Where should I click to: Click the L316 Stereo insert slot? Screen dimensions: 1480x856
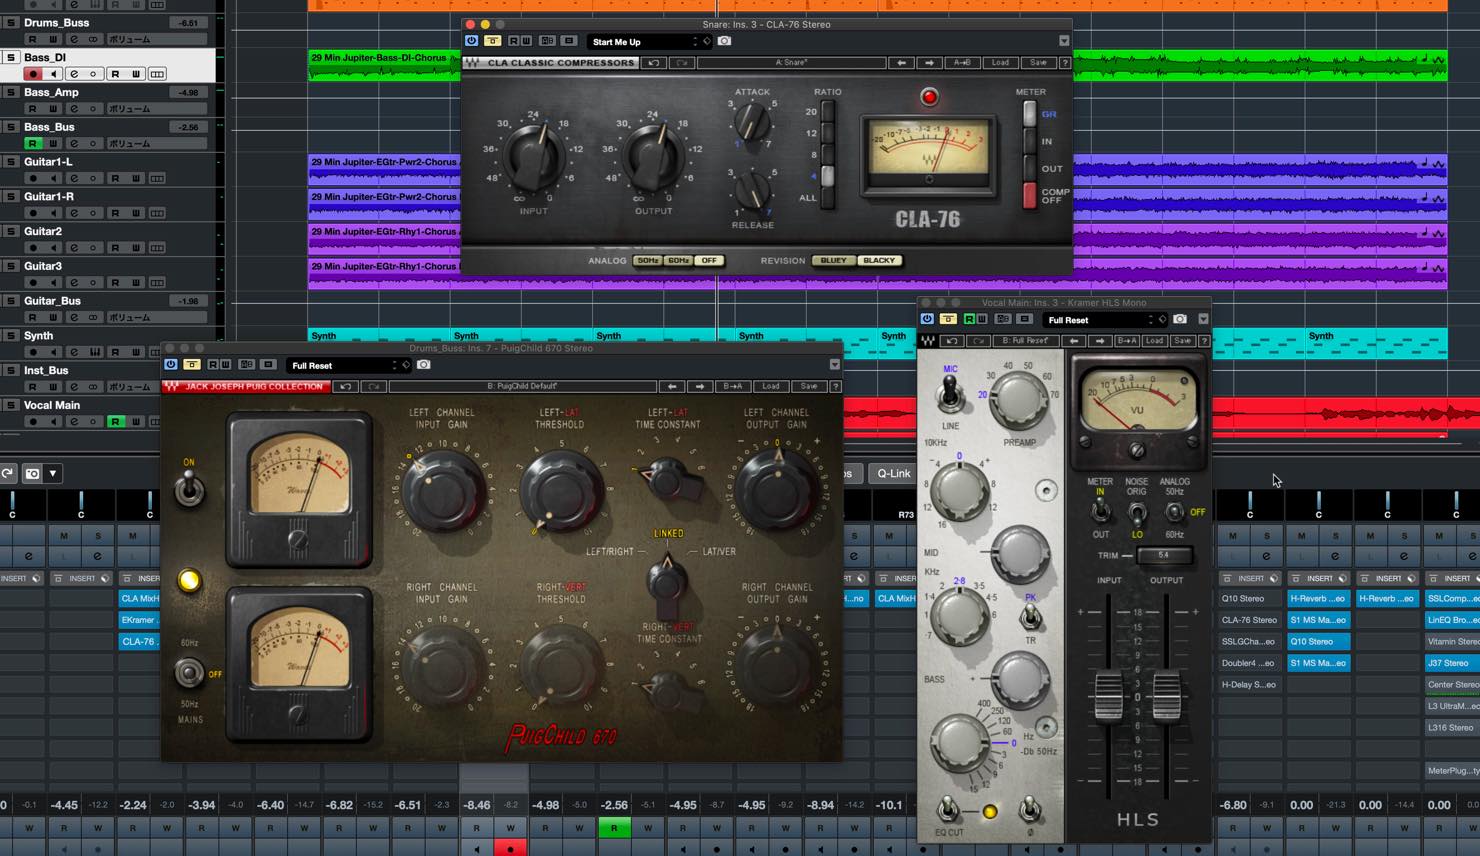click(1452, 728)
